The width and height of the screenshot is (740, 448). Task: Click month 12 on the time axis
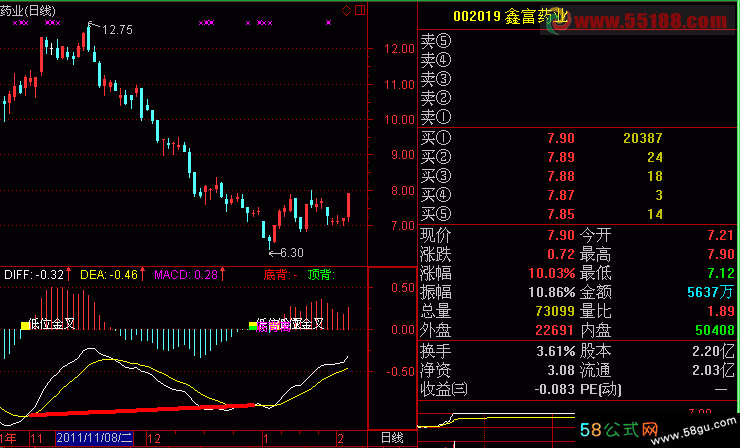click(154, 439)
